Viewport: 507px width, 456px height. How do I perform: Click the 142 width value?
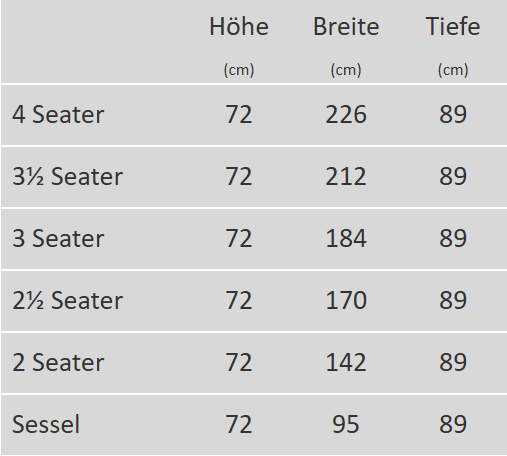346,362
